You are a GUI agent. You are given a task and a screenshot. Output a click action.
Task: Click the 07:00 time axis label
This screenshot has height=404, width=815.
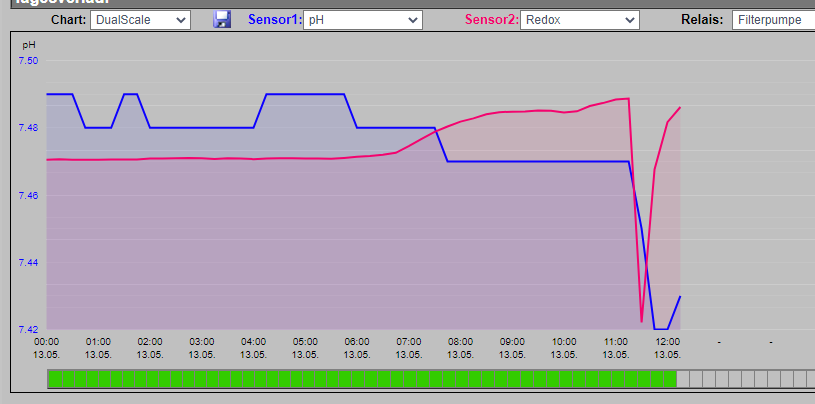(x=409, y=342)
